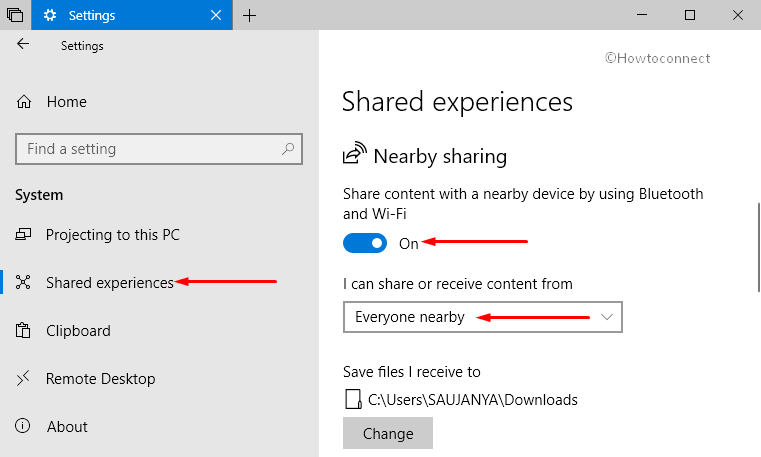Click the Projecting to this PC icon
This screenshot has width=761, height=457.
tap(23, 235)
